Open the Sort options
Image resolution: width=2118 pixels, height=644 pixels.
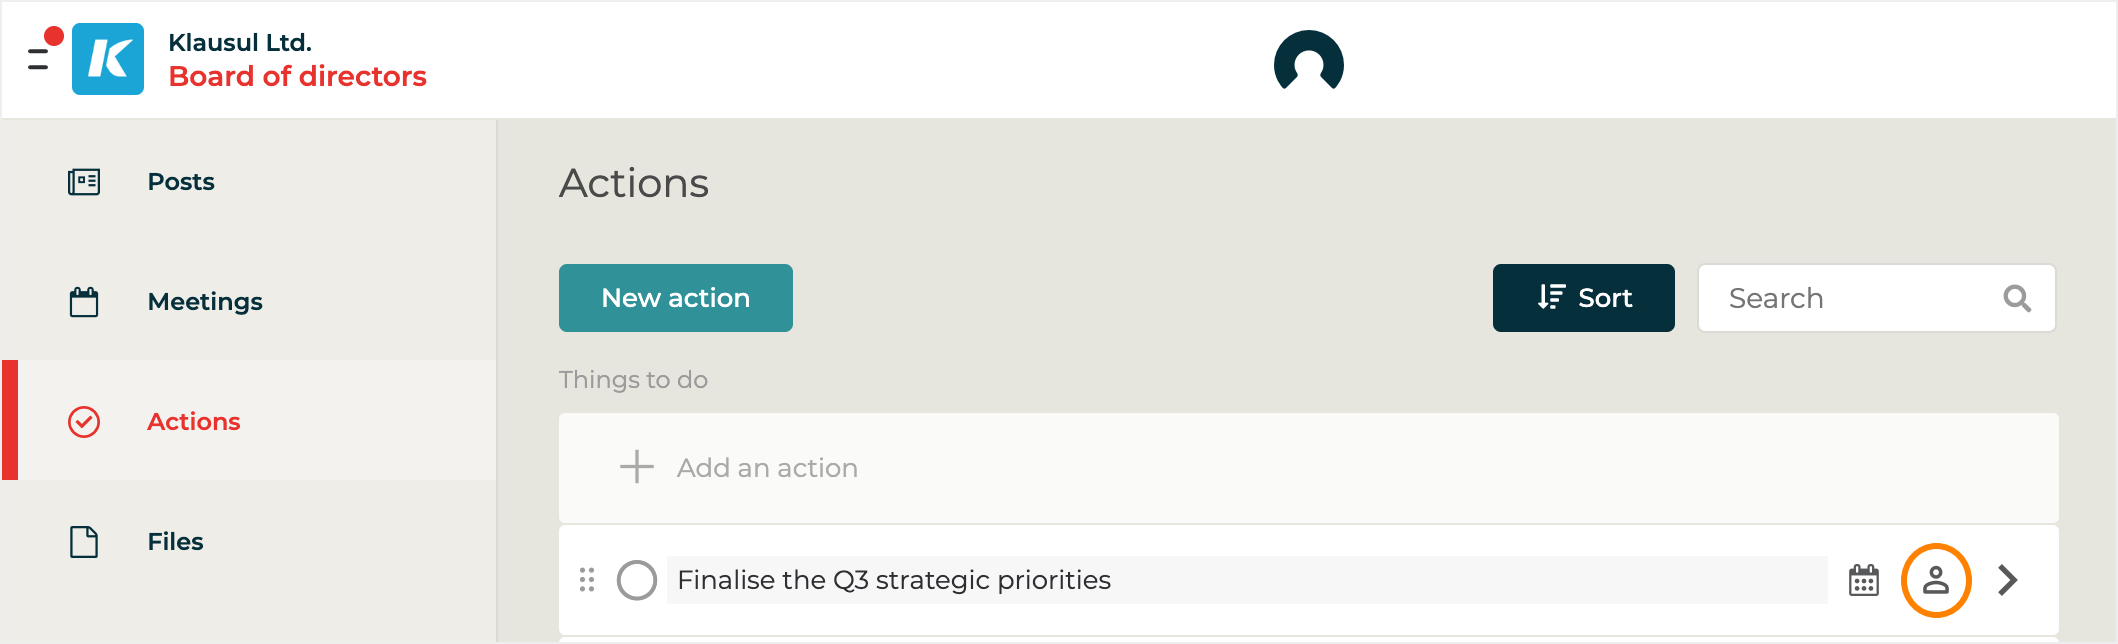1583,298
